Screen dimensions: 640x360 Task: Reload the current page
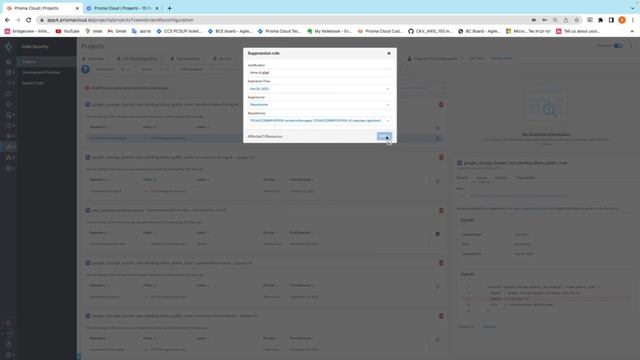click(x=29, y=20)
